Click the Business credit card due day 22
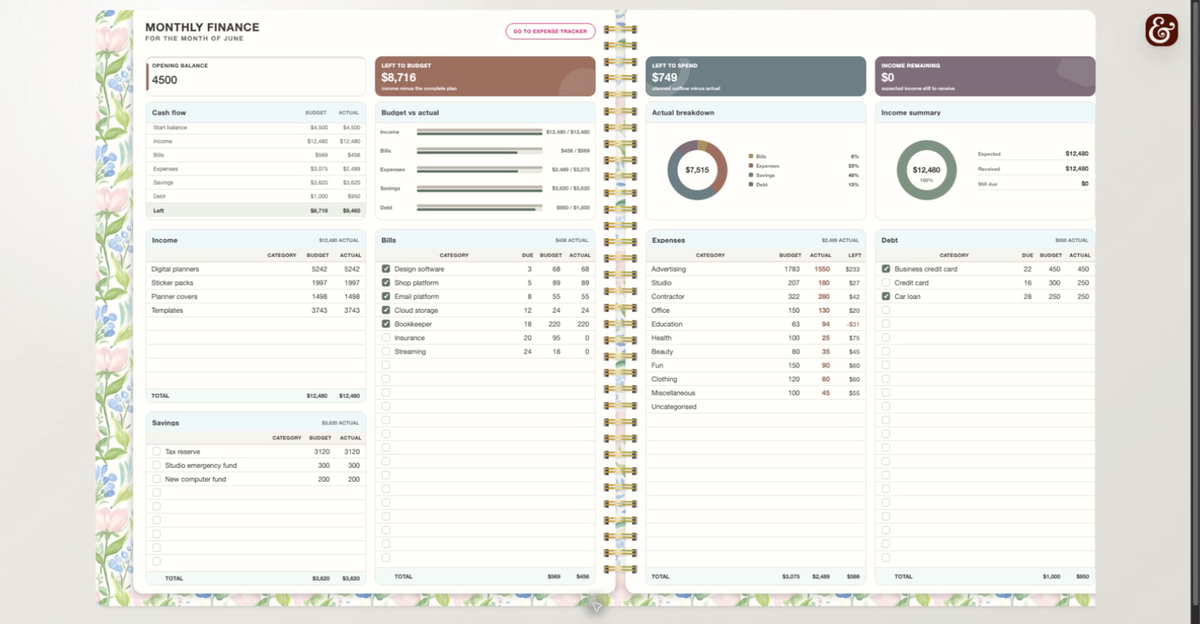The width and height of the screenshot is (1200, 624). (x=1028, y=269)
